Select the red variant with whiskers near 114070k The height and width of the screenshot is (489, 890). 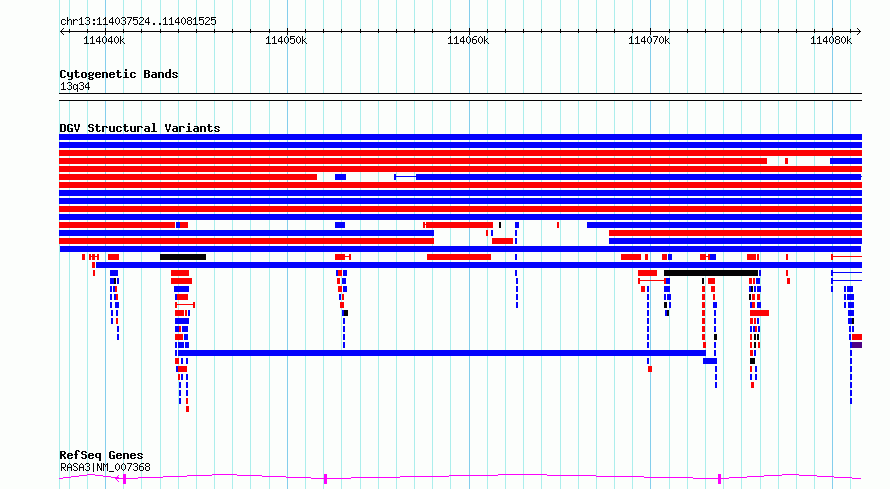pyautogui.click(x=652, y=281)
